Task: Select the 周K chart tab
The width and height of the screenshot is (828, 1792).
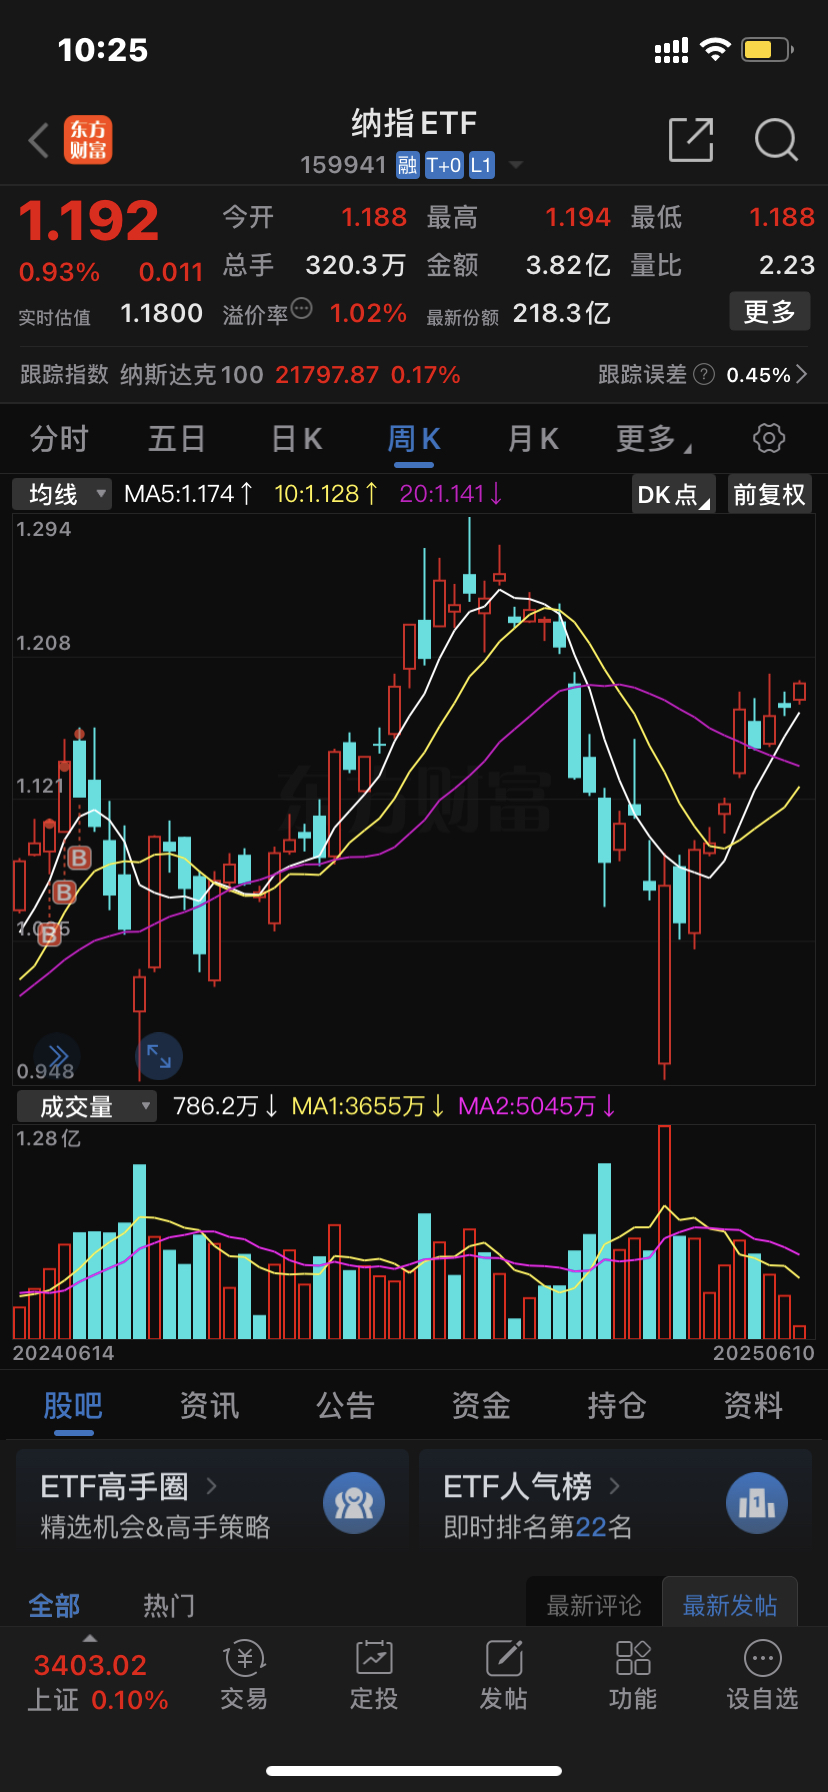Action: [x=414, y=438]
